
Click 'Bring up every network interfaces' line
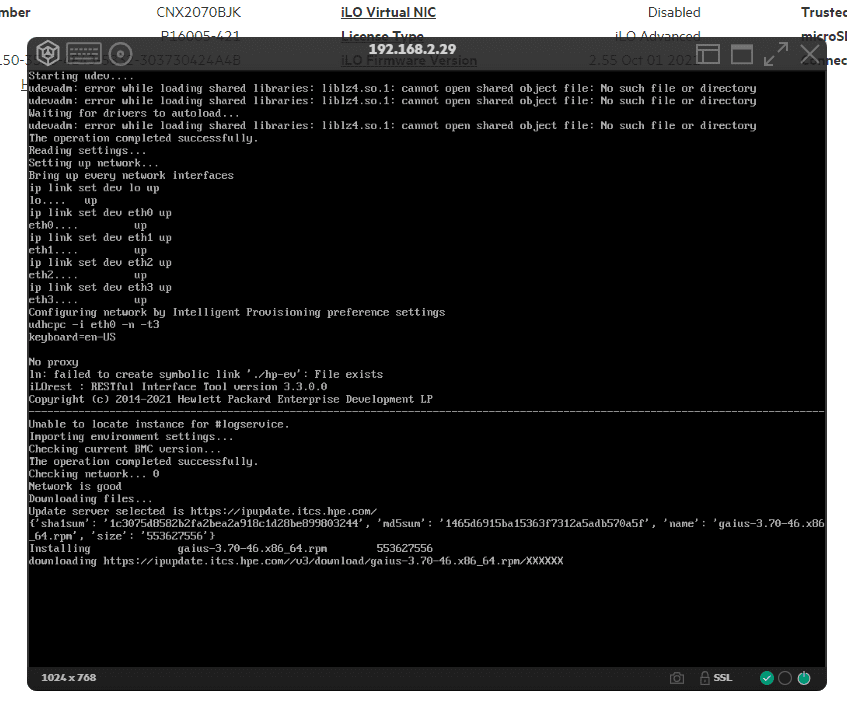pos(131,176)
